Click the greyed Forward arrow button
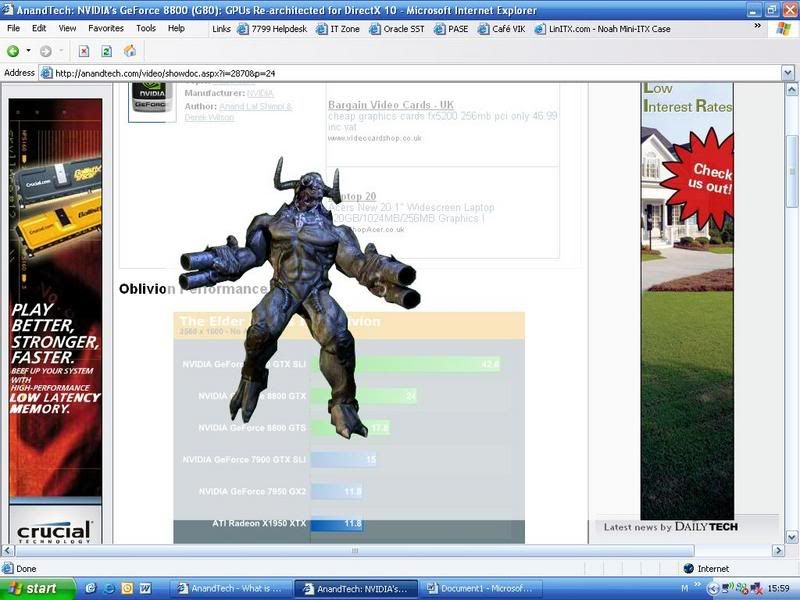Viewport: 800px width, 600px height. (45, 51)
